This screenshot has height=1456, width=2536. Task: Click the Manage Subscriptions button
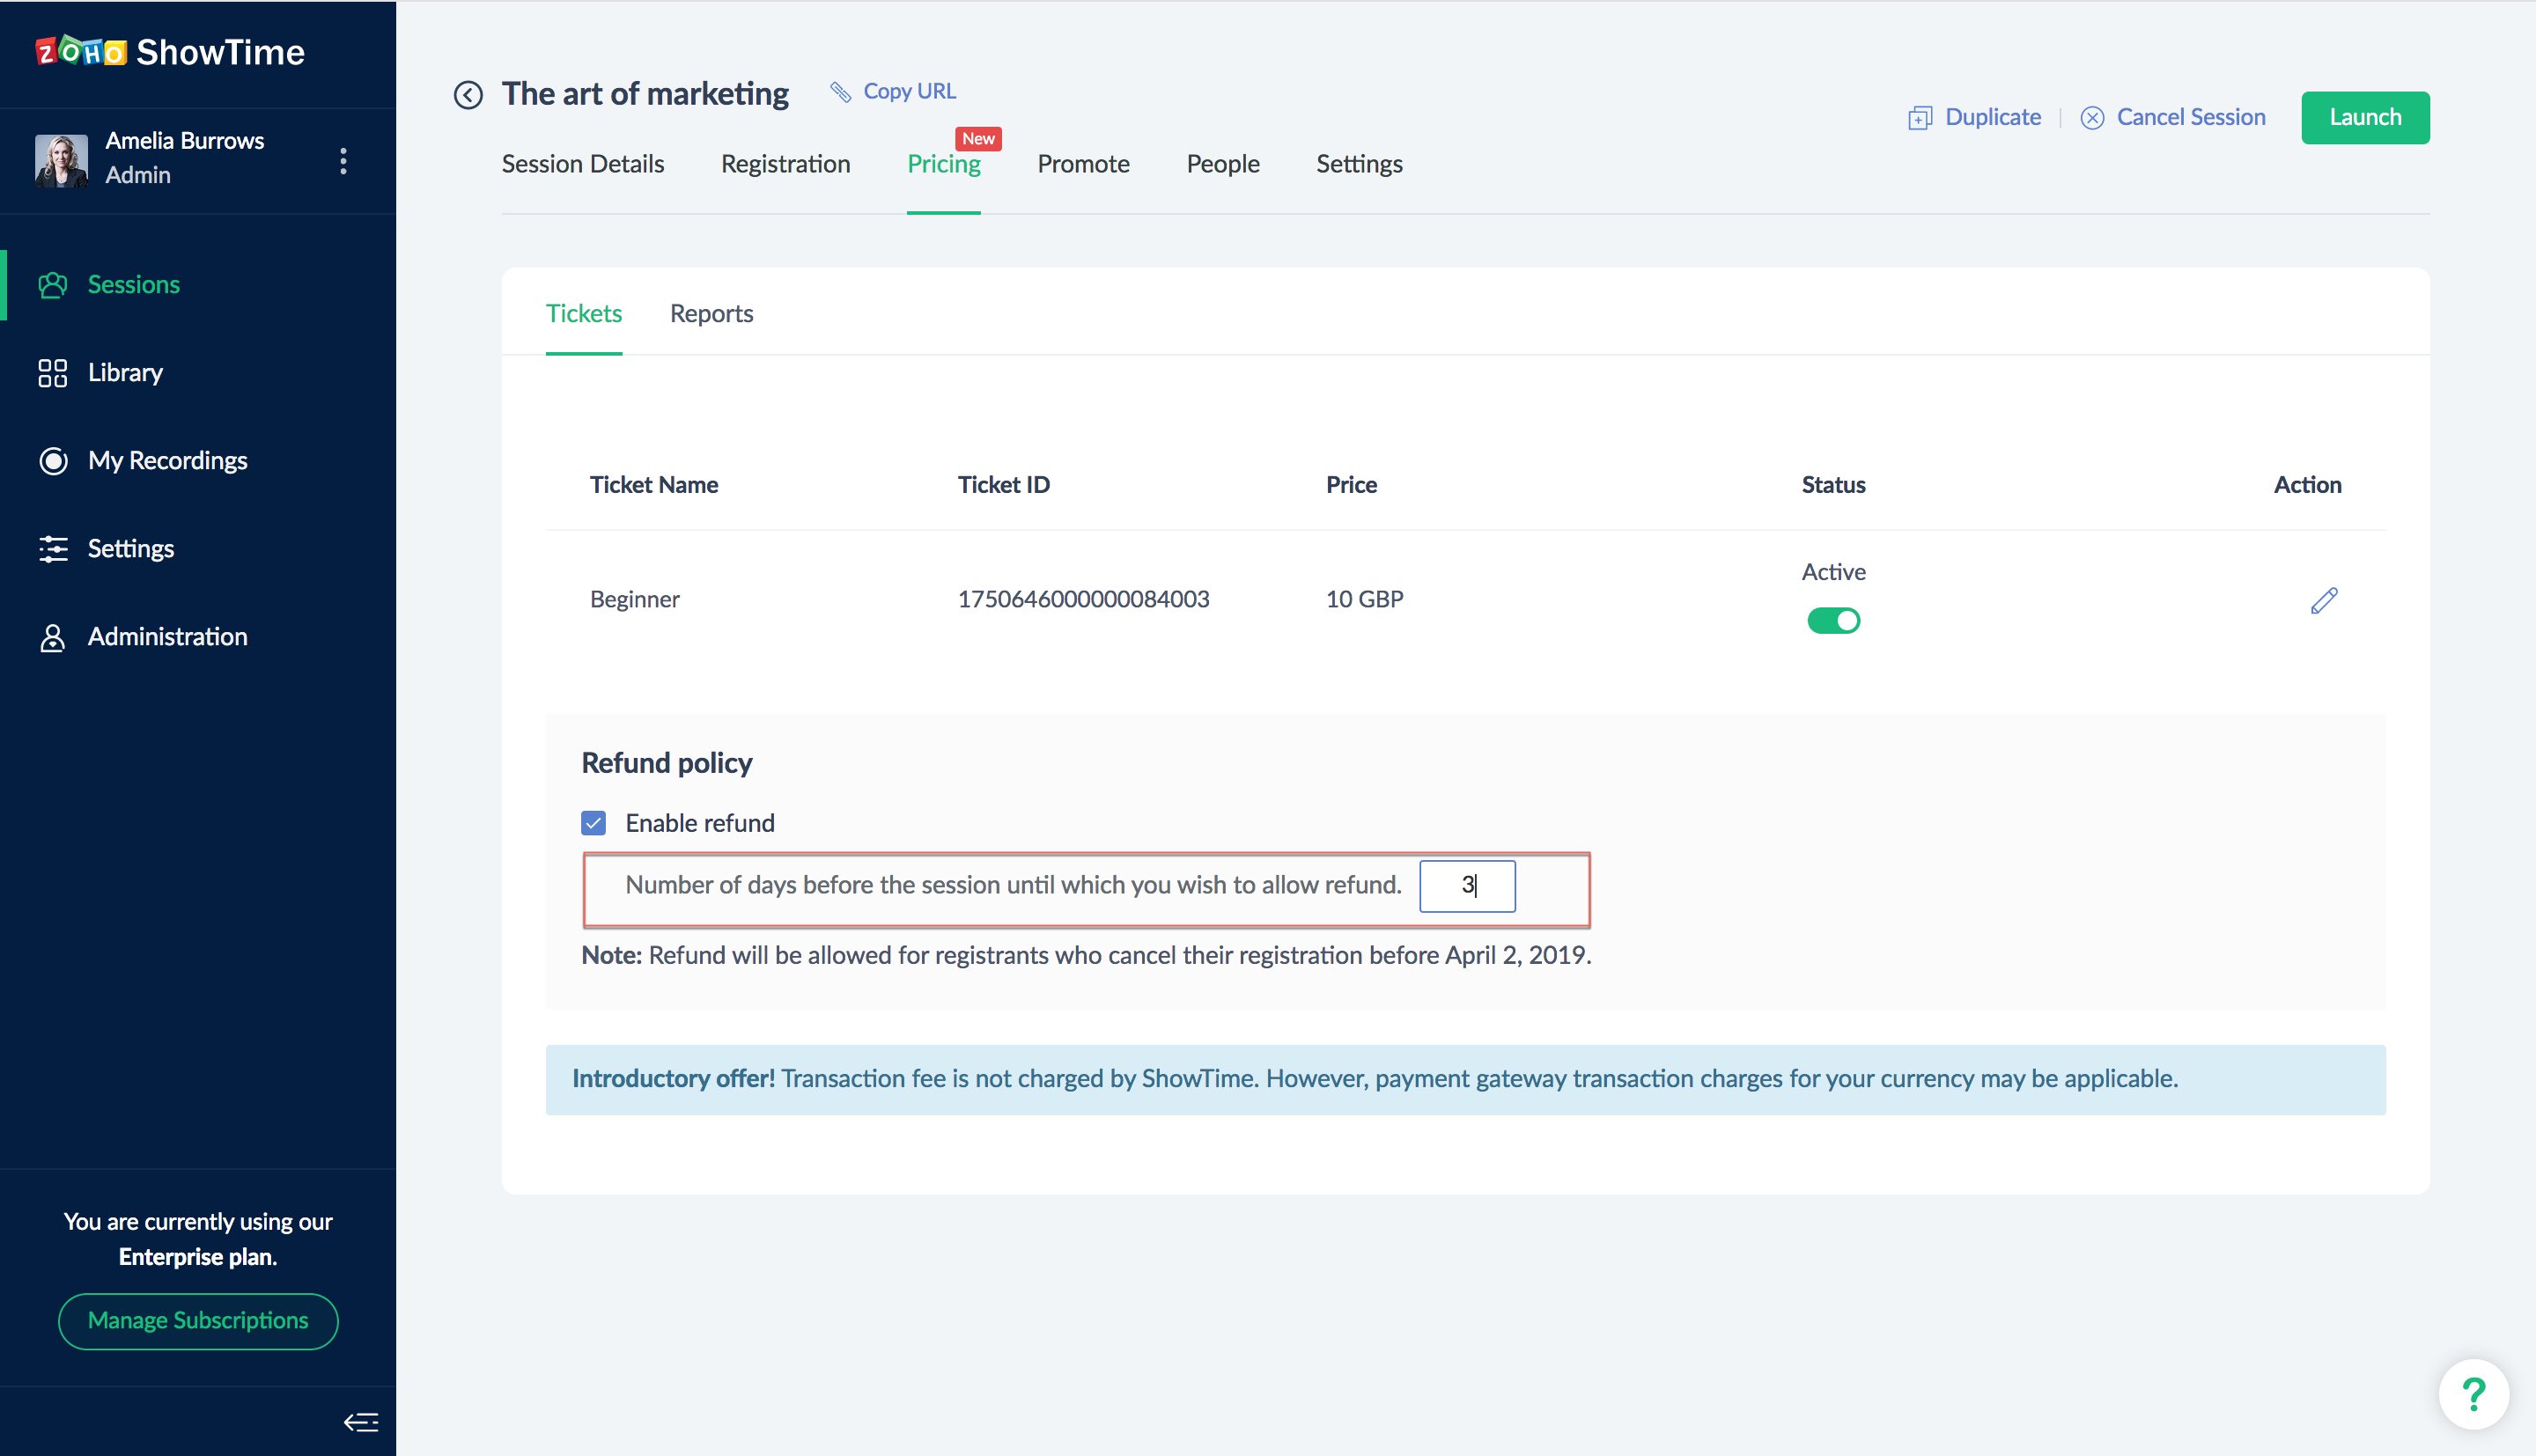(x=198, y=1321)
